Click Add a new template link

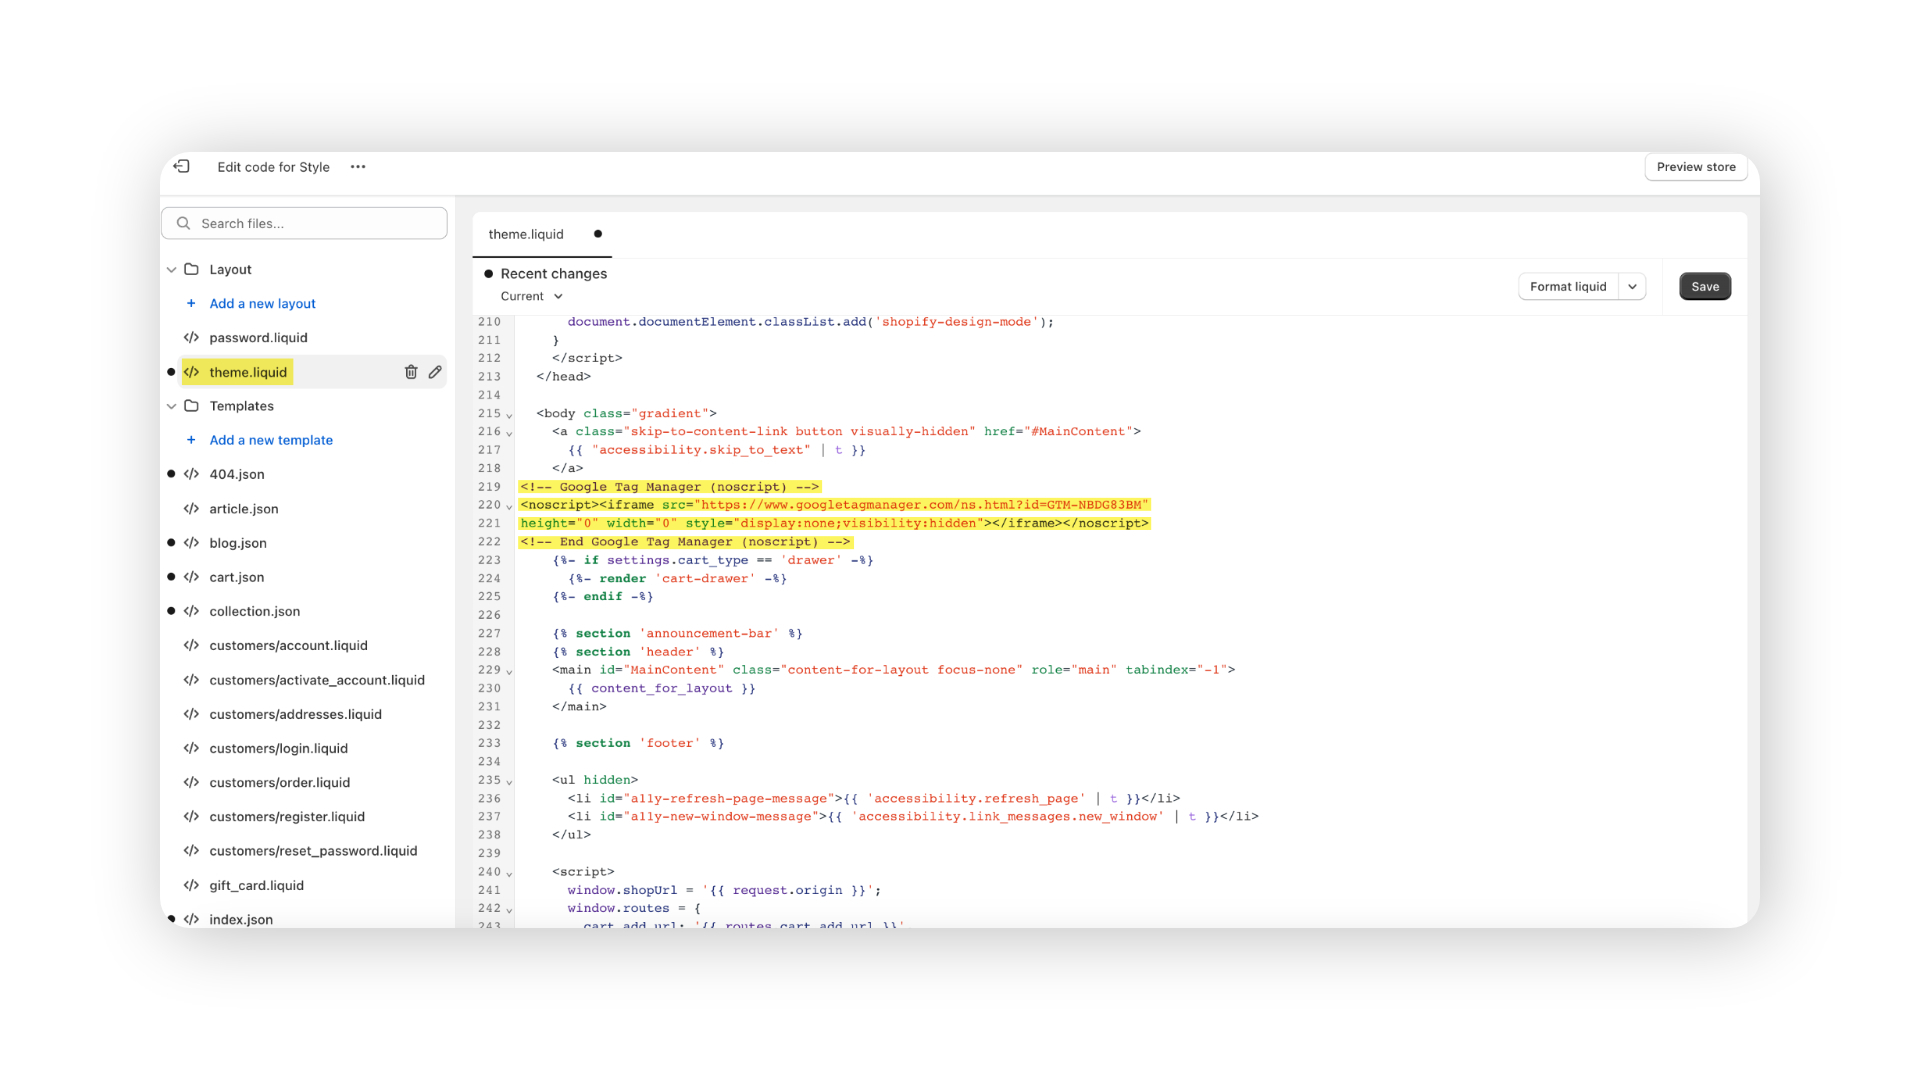tap(271, 440)
